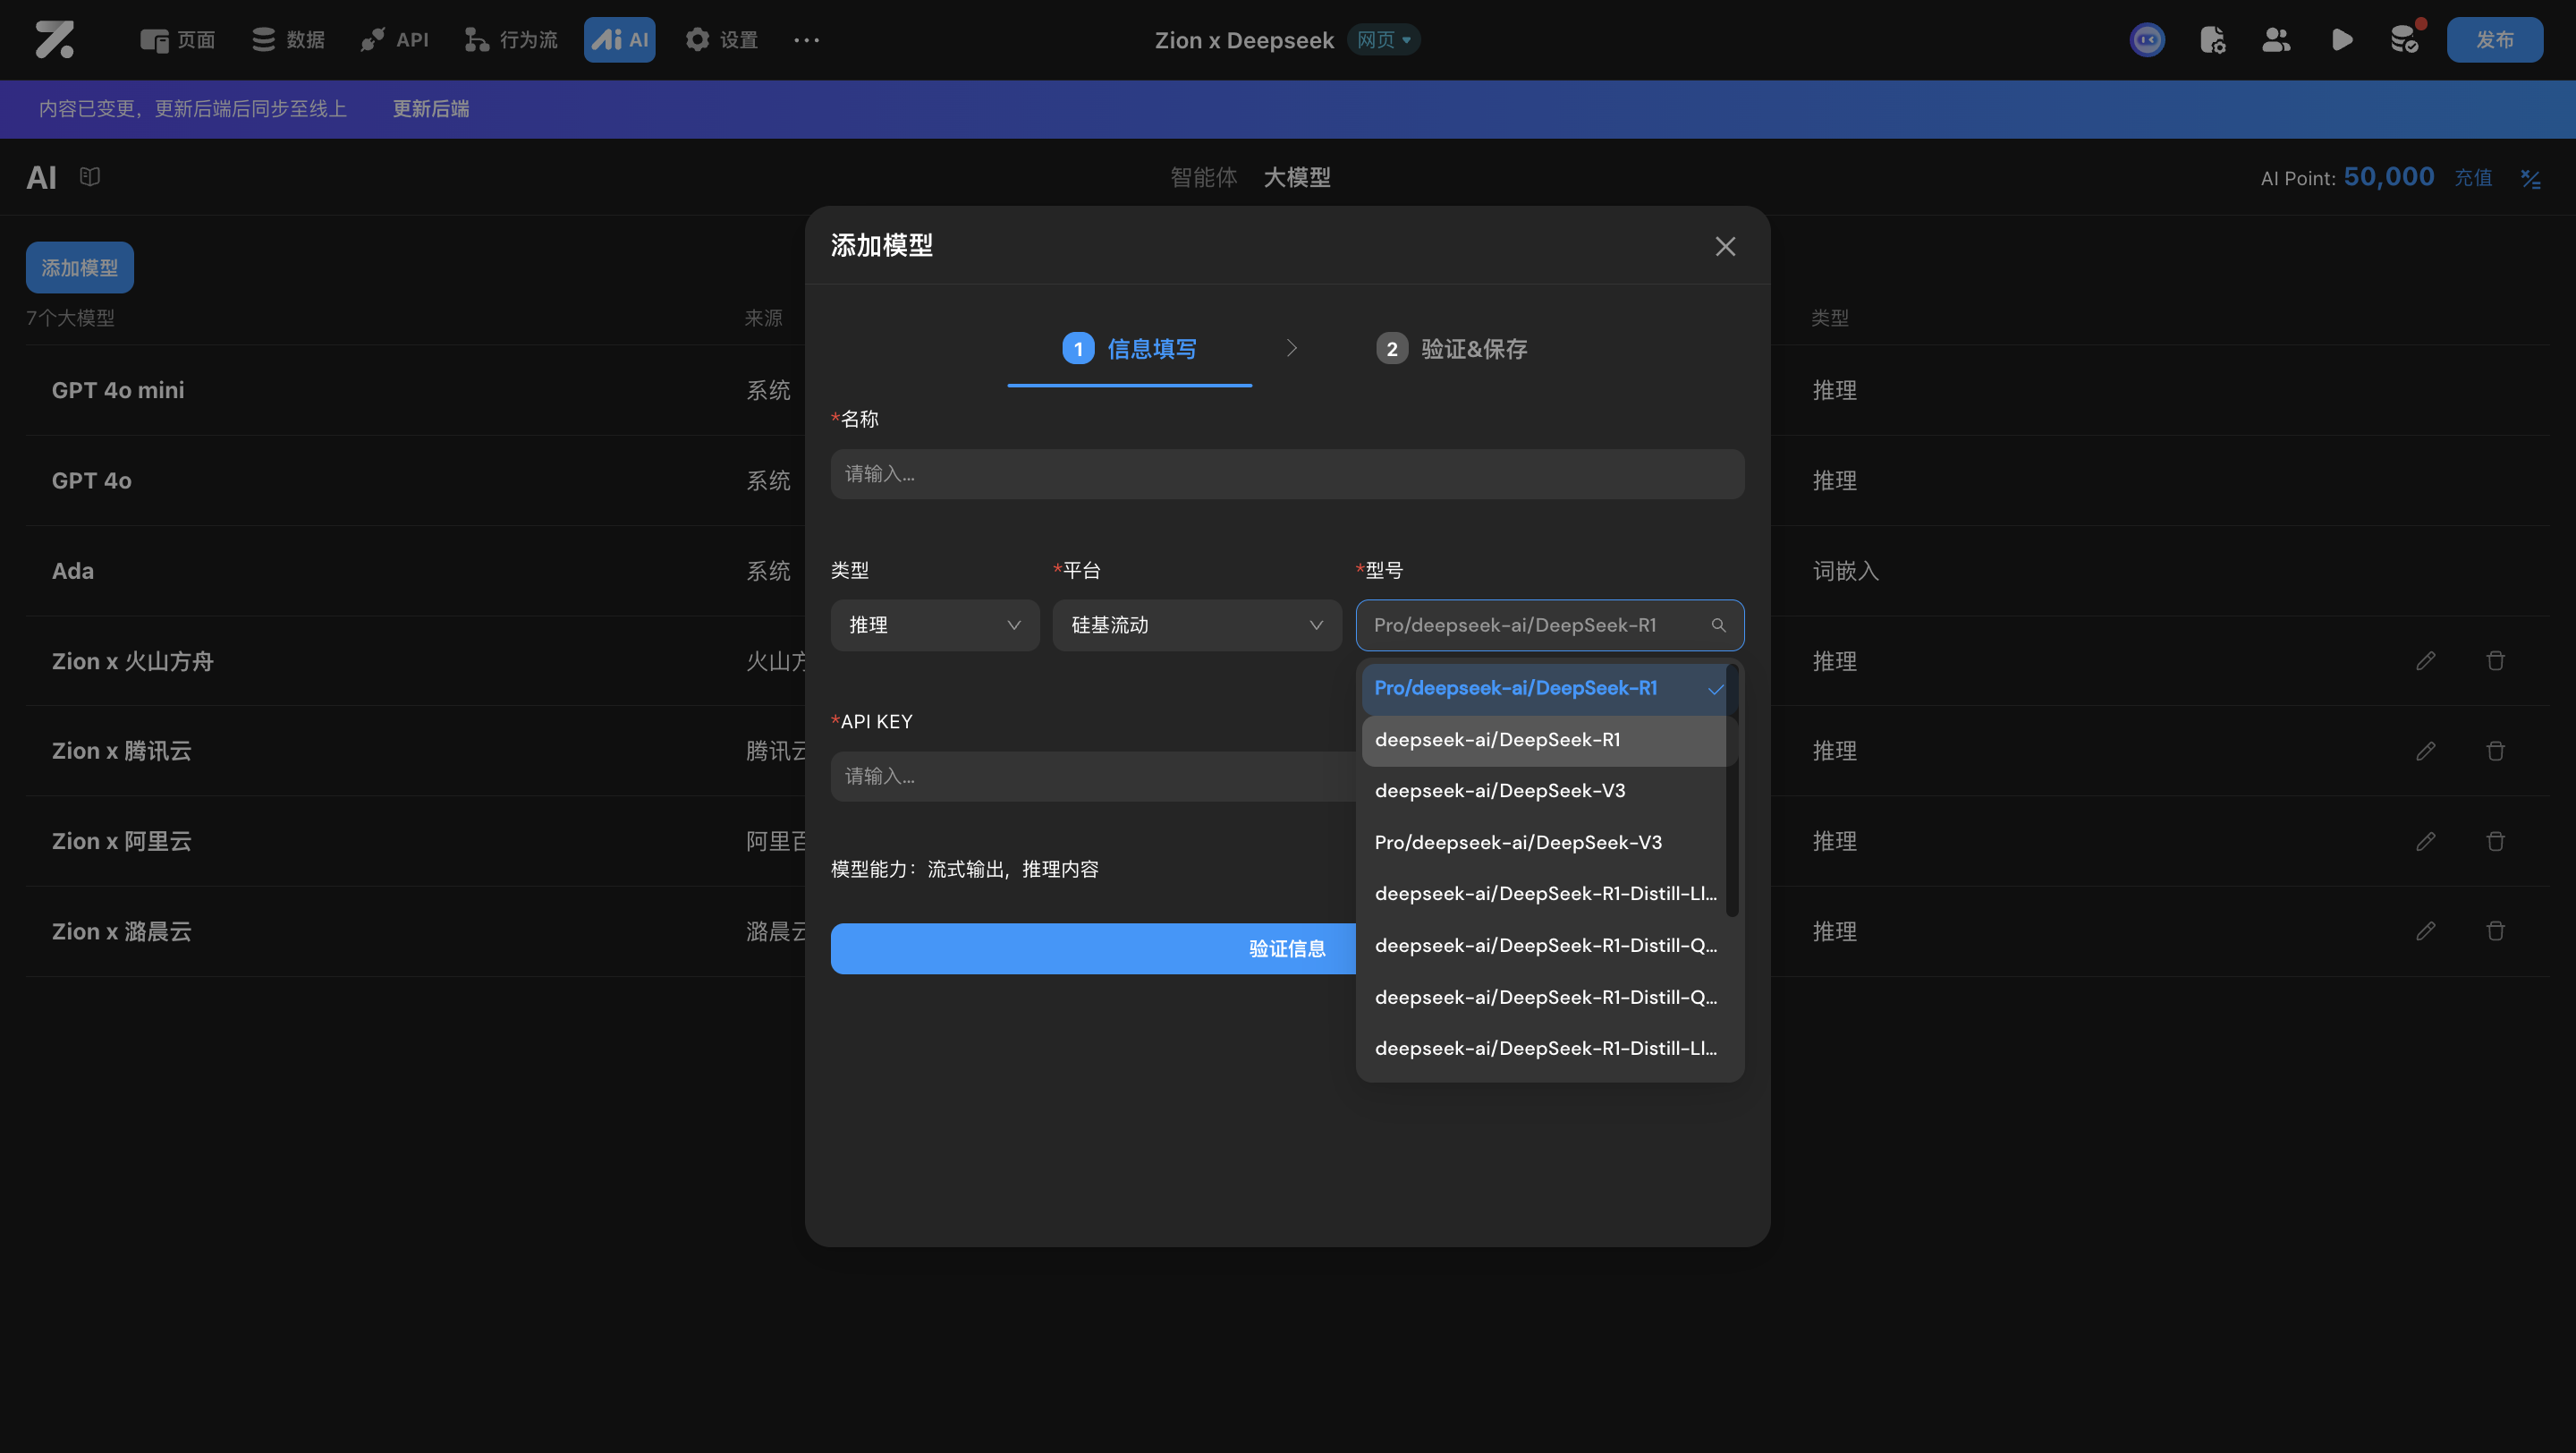Open the 设置 settings section

(x=721, y=40)
